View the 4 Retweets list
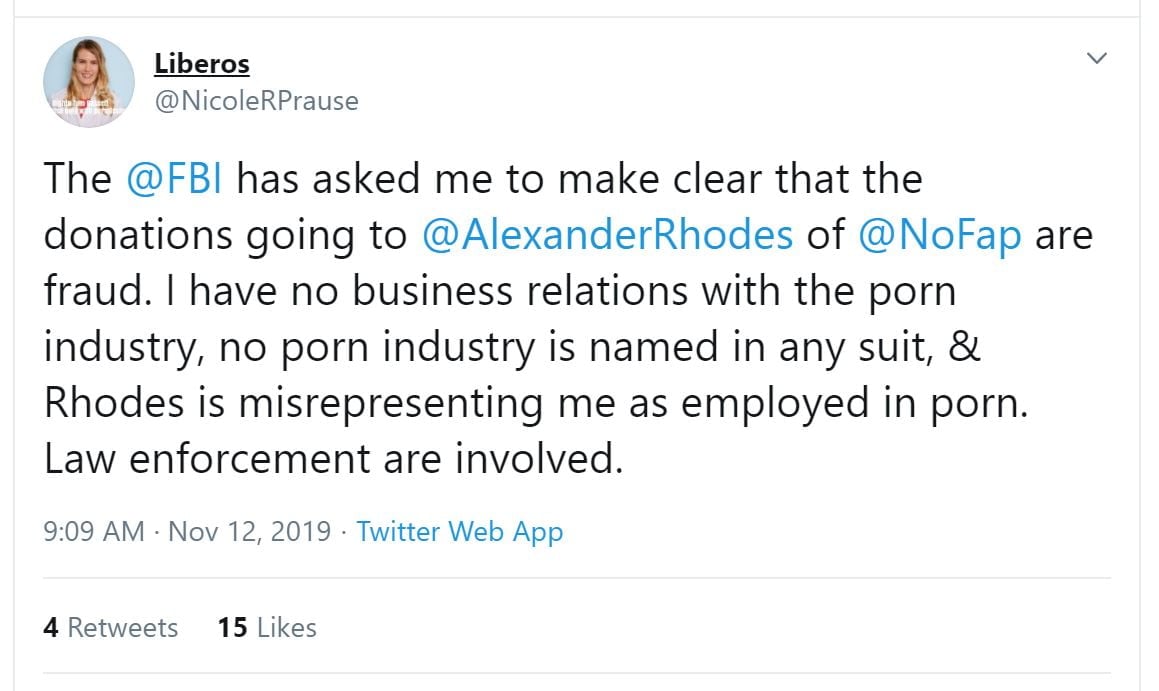Screen dimensions: 1159x691 coord(110,628)
